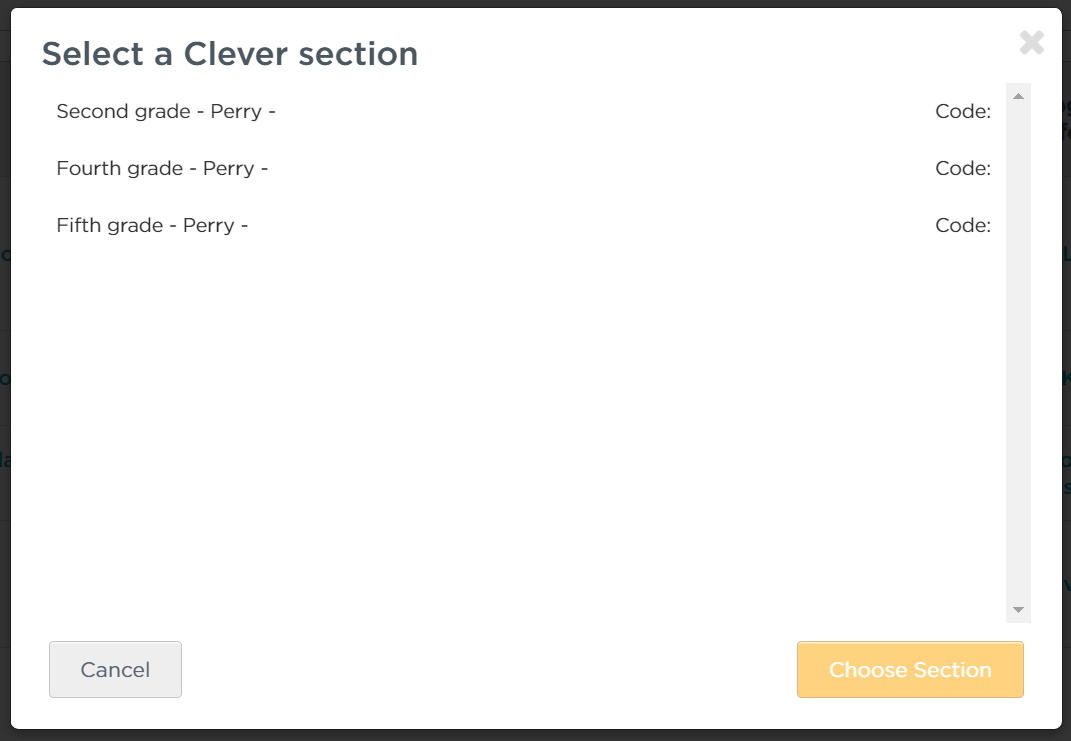Click the word Perry in Fourth grade row
Image resolution: width=1071 pixels, height=741 pixels.
228,169
